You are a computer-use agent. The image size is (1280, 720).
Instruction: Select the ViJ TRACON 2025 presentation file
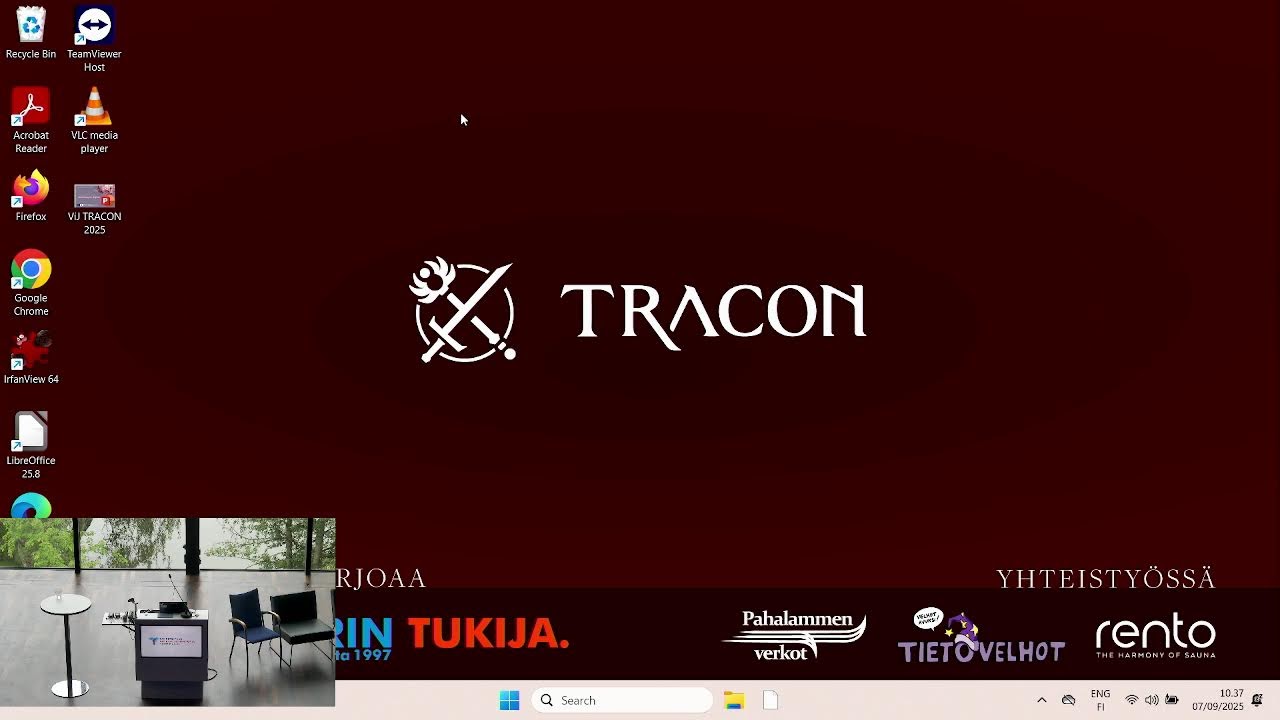[x=94, y=209]
